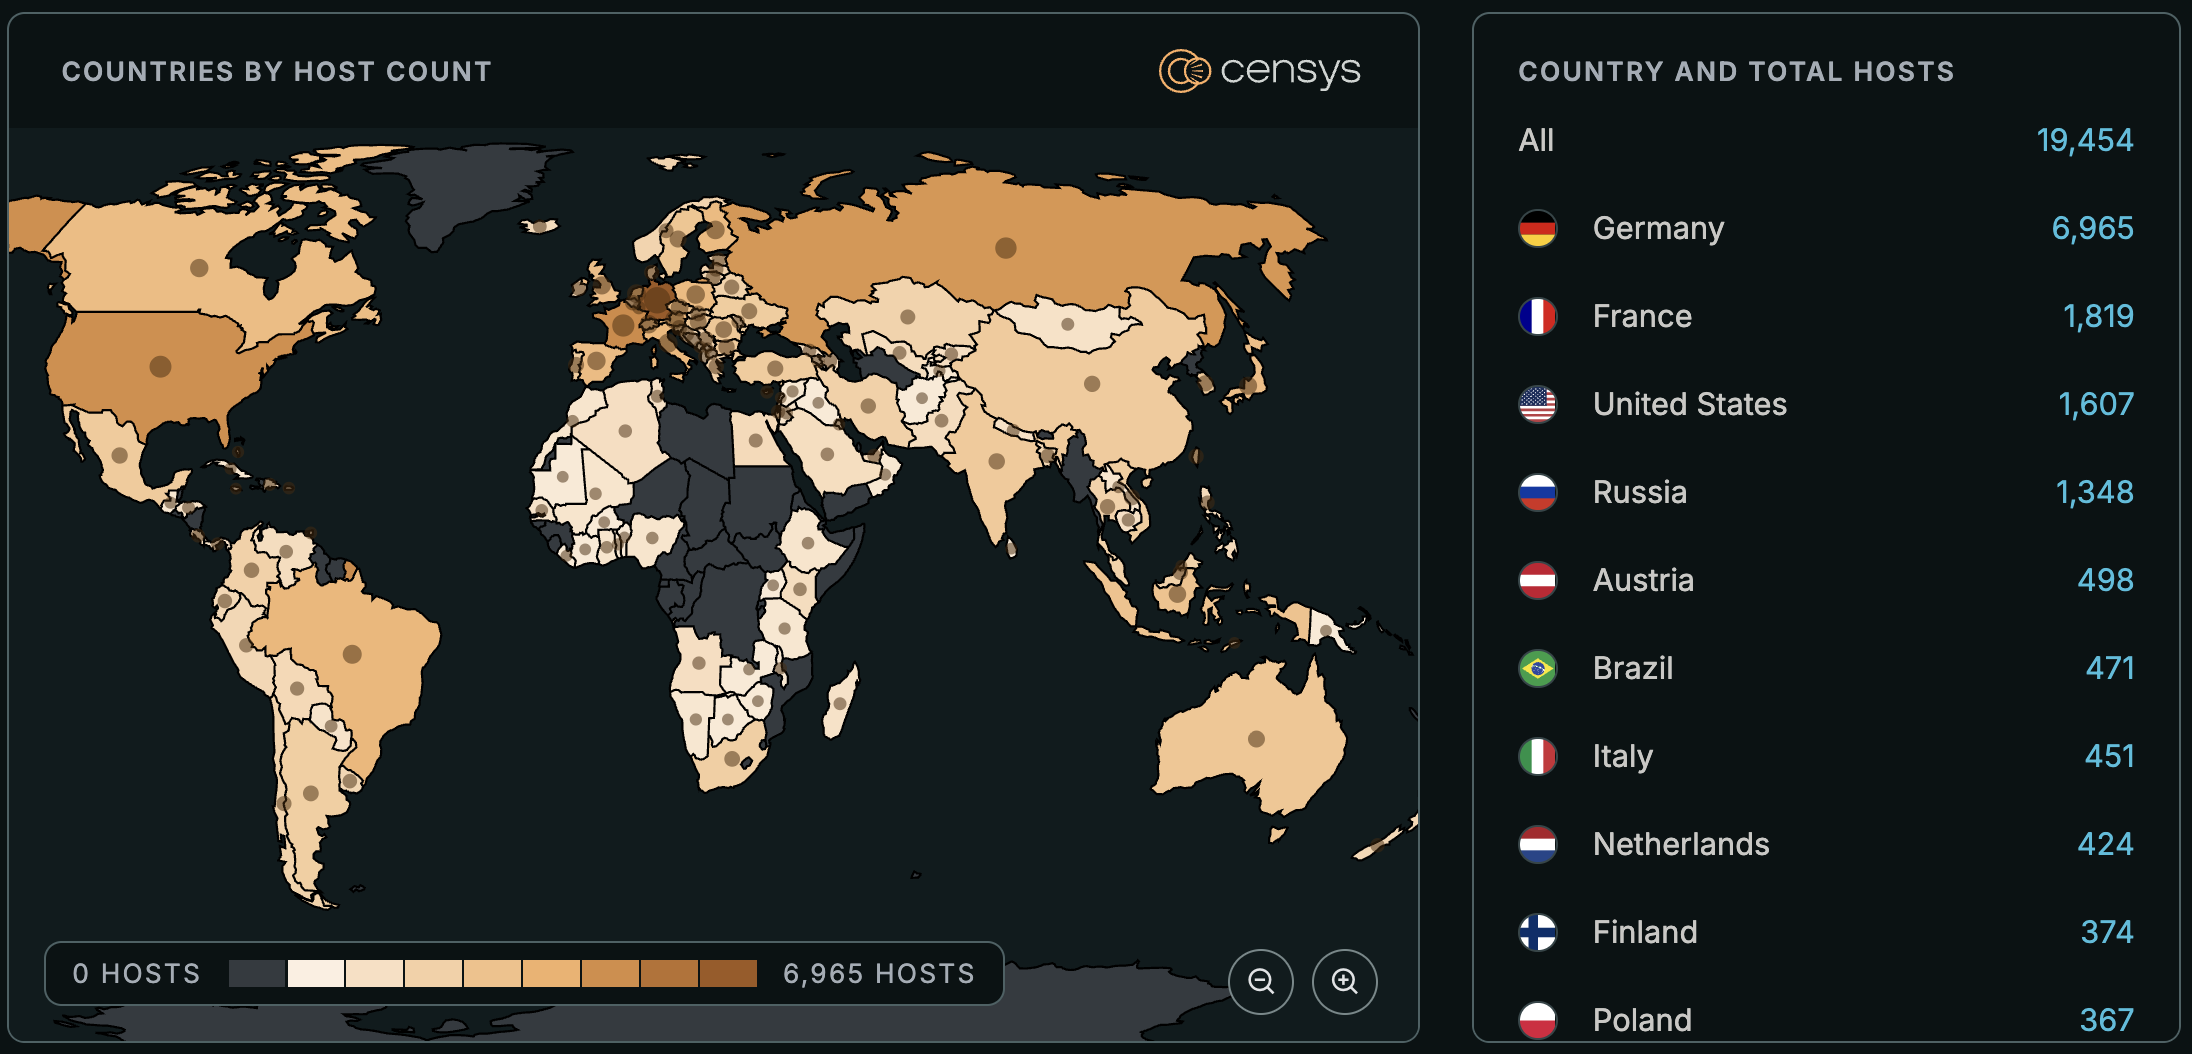This screenshot has width=2192, height=1054.
Task: Click the zoom out magnifier button
Action: coord(1261,981)
